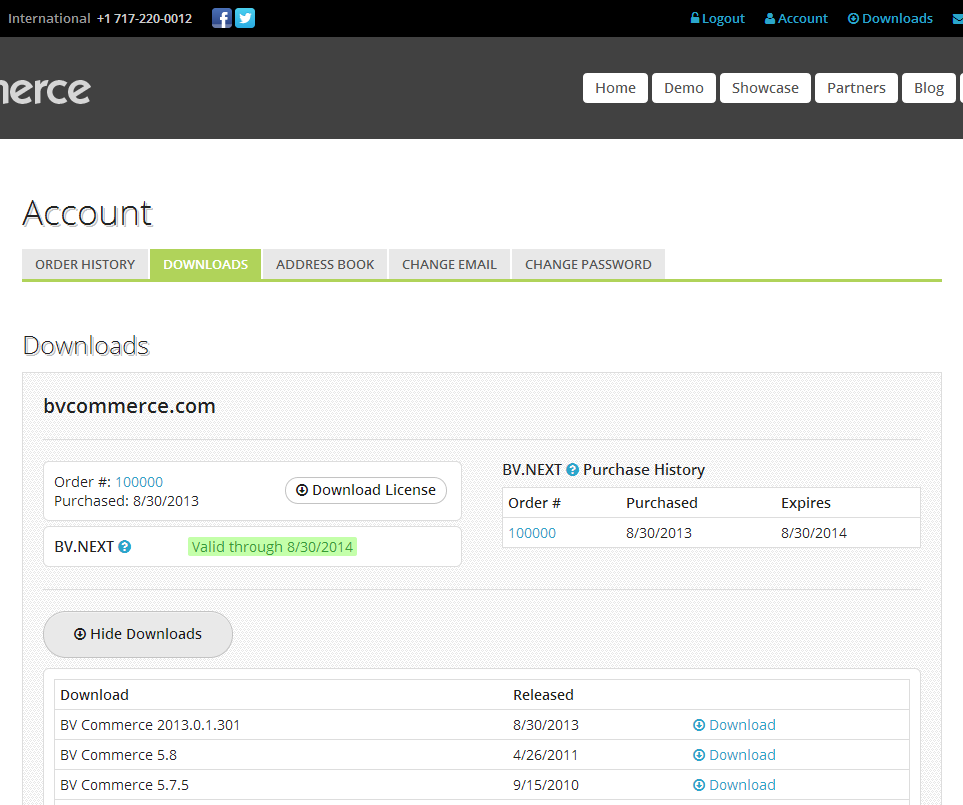
Task: Click the BV.NEXT help icon beside Valid through
Action: point(125,546)
